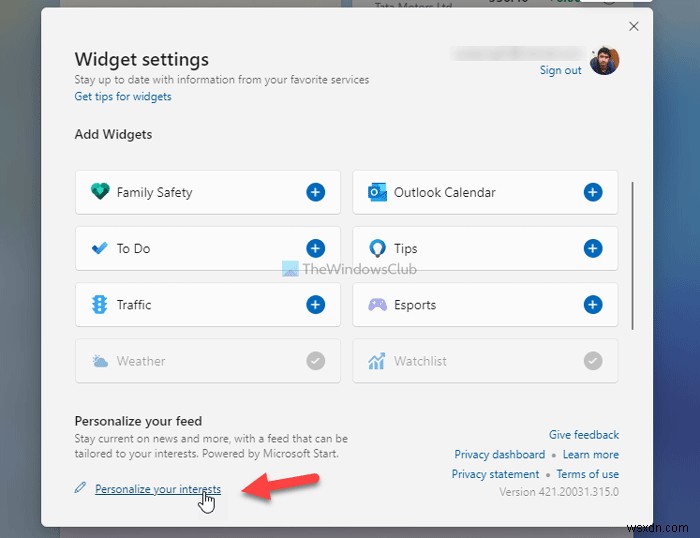The height and width of the screenshot is (538, 700).
Task: Click the pencil icon beside Personalize
Action: click(x=81, y=489)
